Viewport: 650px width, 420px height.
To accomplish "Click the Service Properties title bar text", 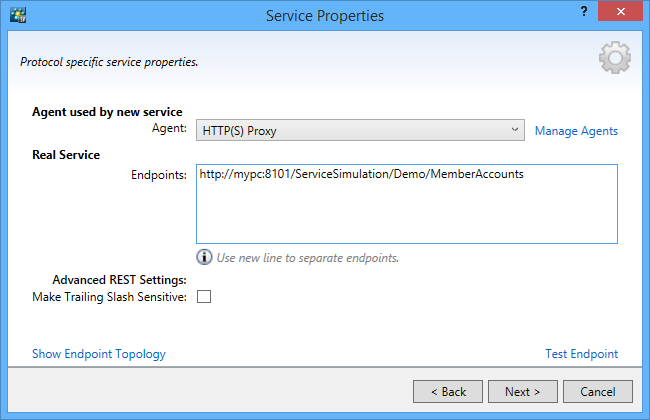I will click(x=324, y=16).
